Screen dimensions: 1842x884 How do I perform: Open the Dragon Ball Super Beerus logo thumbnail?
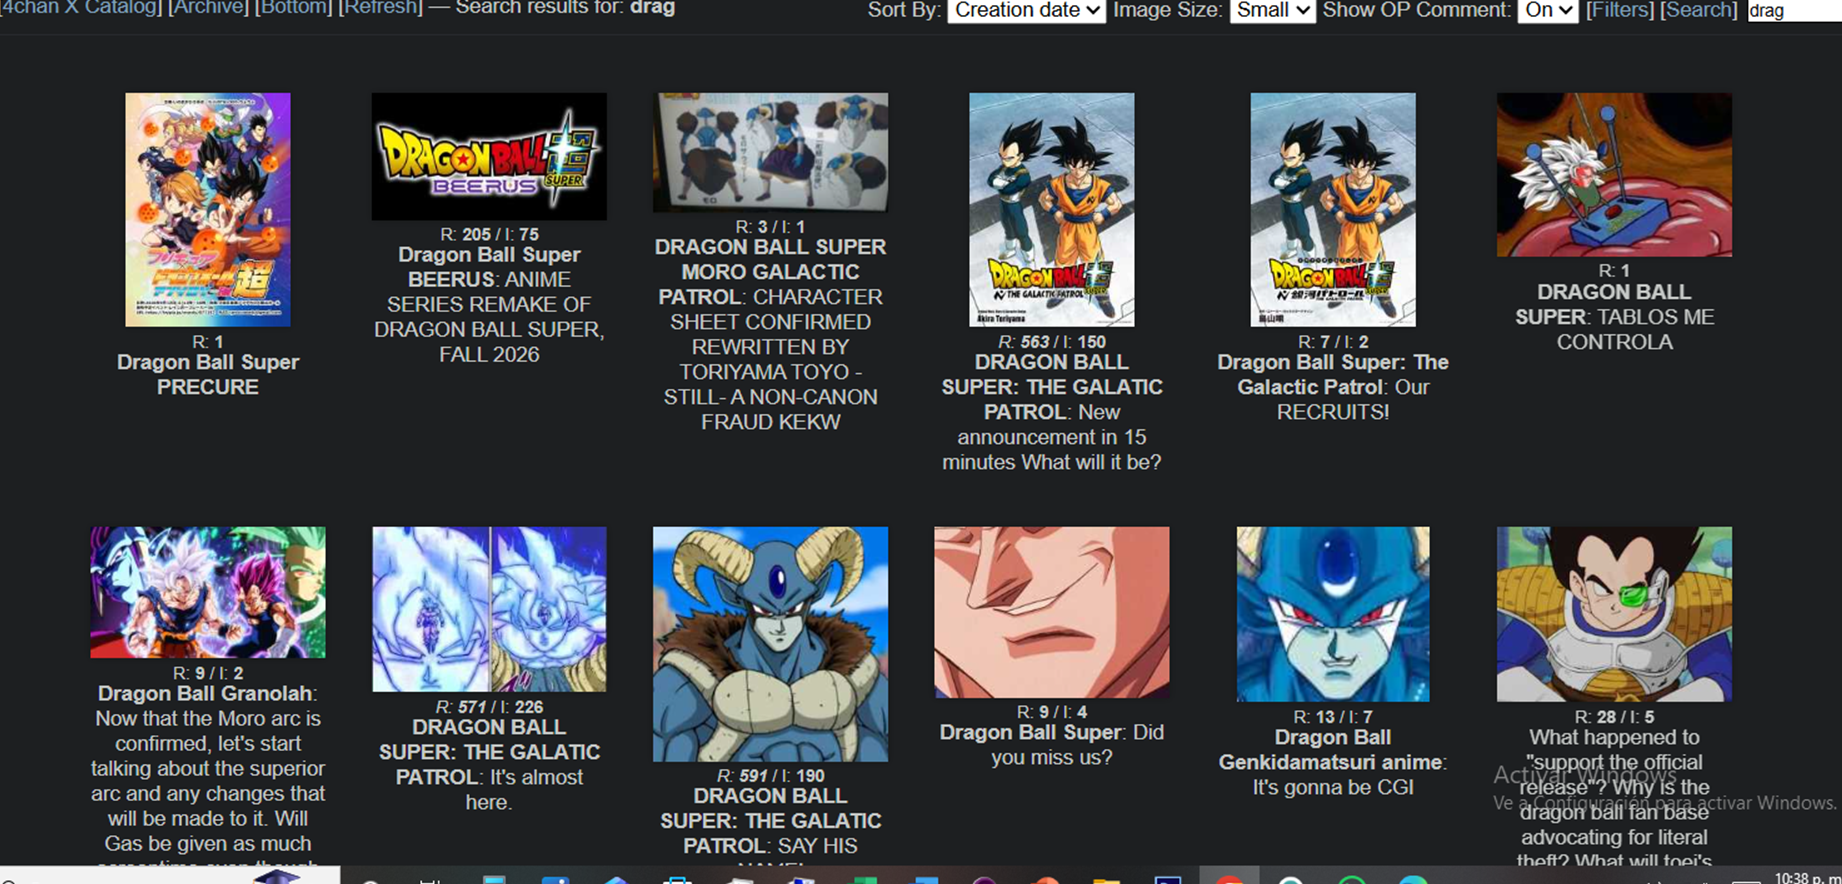489,156
